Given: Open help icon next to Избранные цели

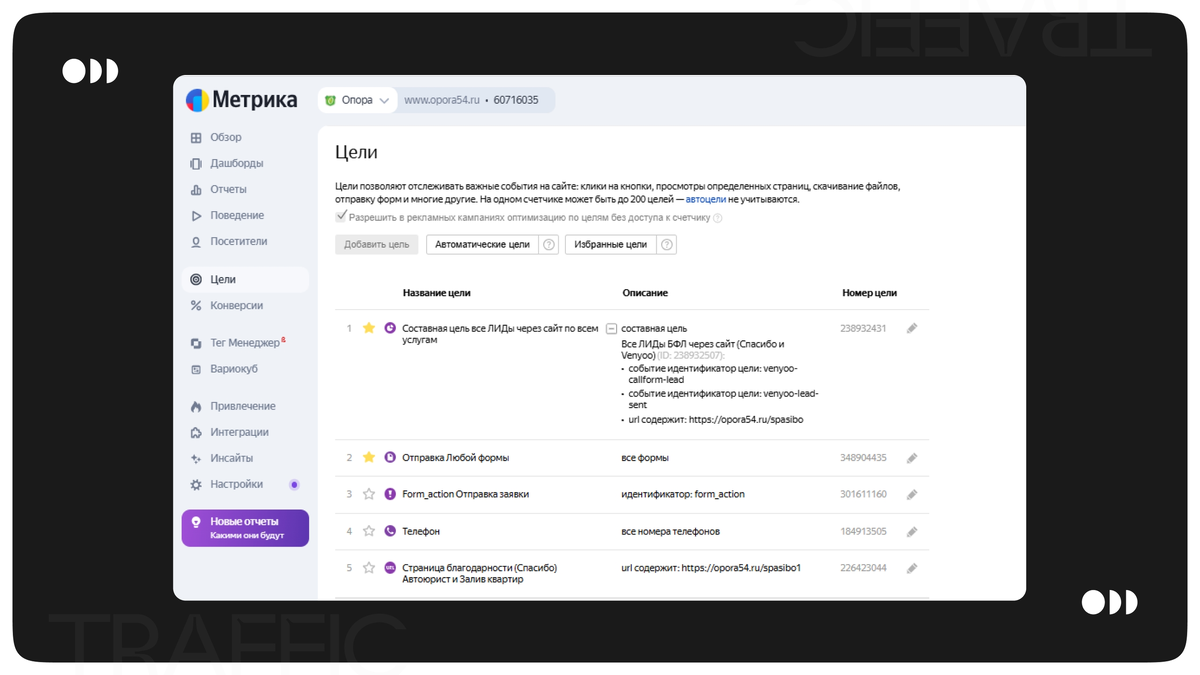Looking at the screenshot, I should [x=667, y=245].
